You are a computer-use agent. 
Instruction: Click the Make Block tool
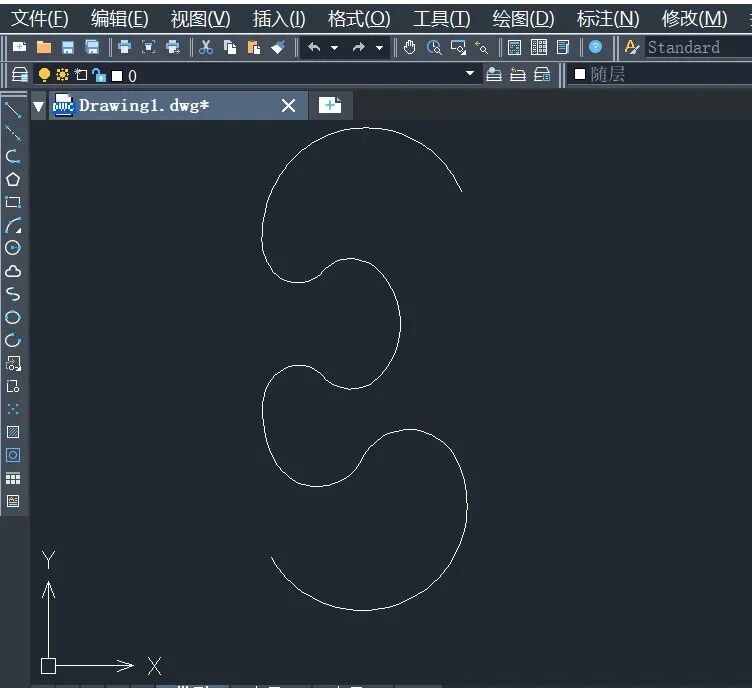coord(13,386)
